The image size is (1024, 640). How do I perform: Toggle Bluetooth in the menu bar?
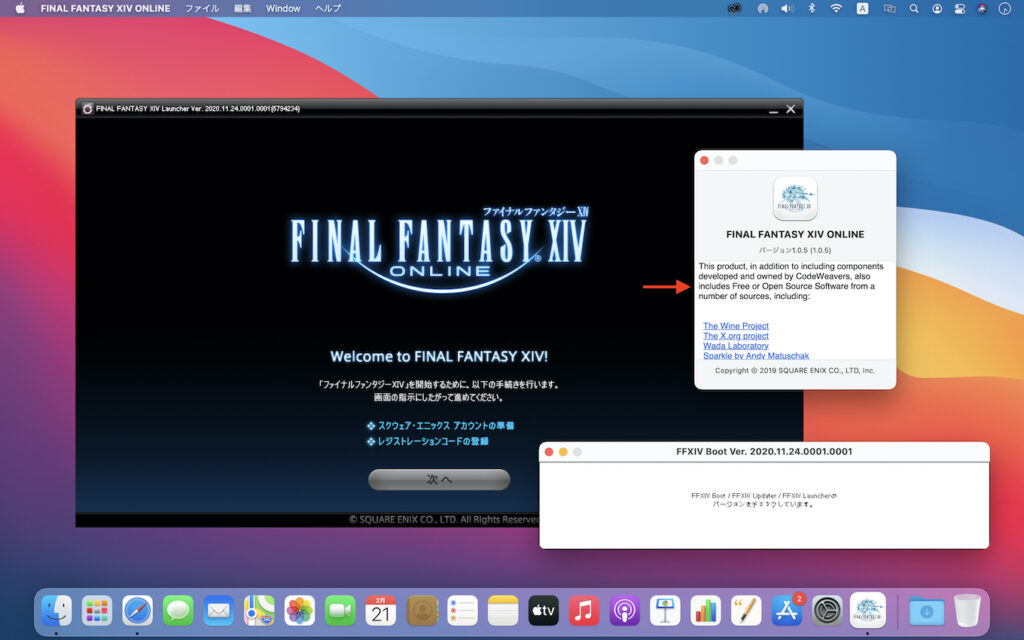810,8
